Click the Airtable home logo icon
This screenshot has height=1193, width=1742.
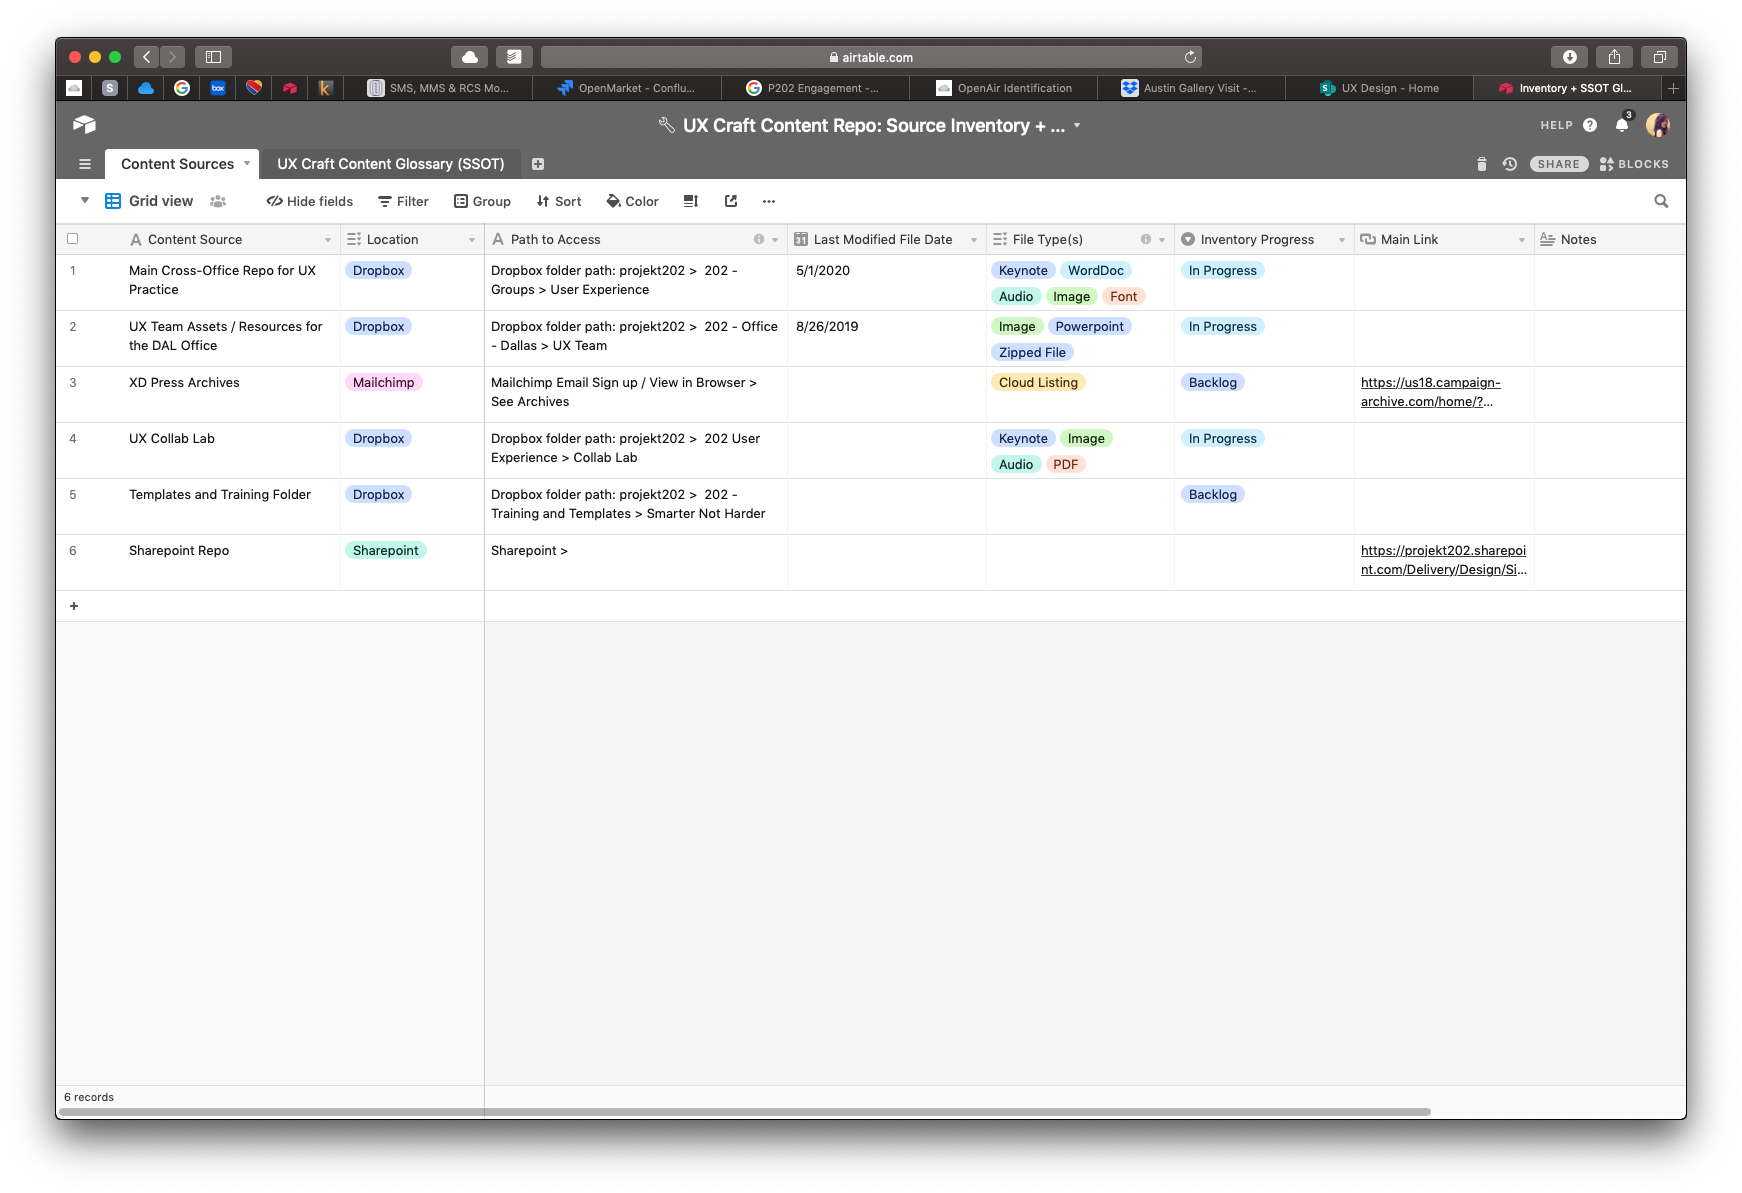coord(84,125)
